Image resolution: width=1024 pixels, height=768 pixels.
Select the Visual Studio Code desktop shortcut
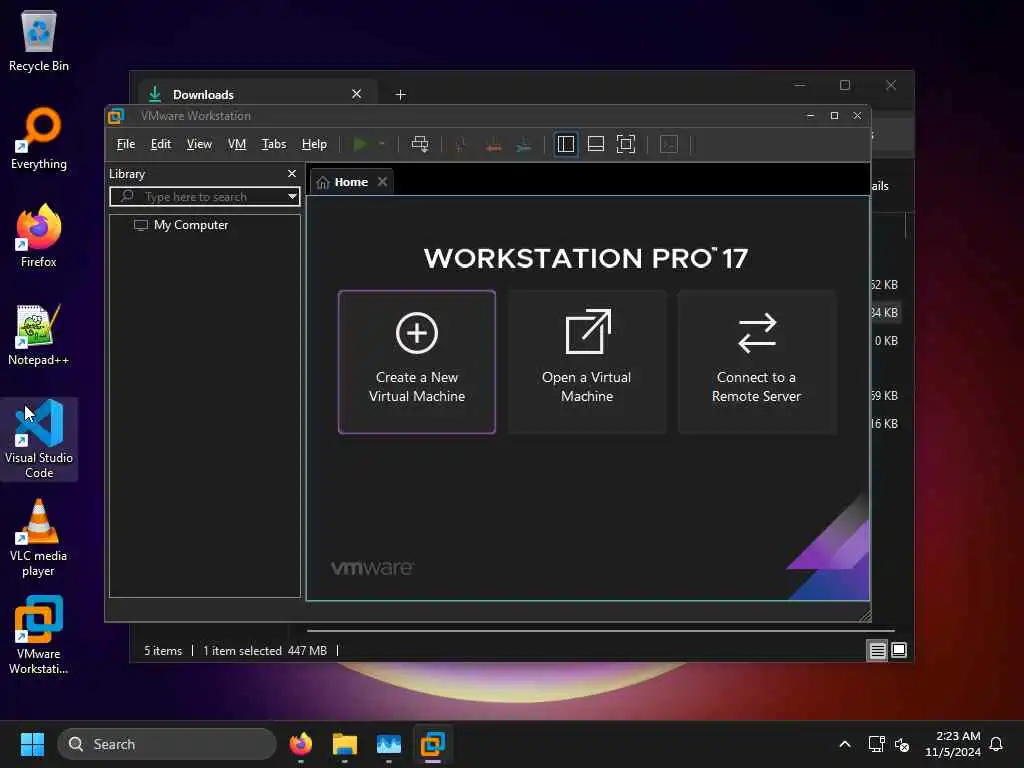[x=39, y=439]
